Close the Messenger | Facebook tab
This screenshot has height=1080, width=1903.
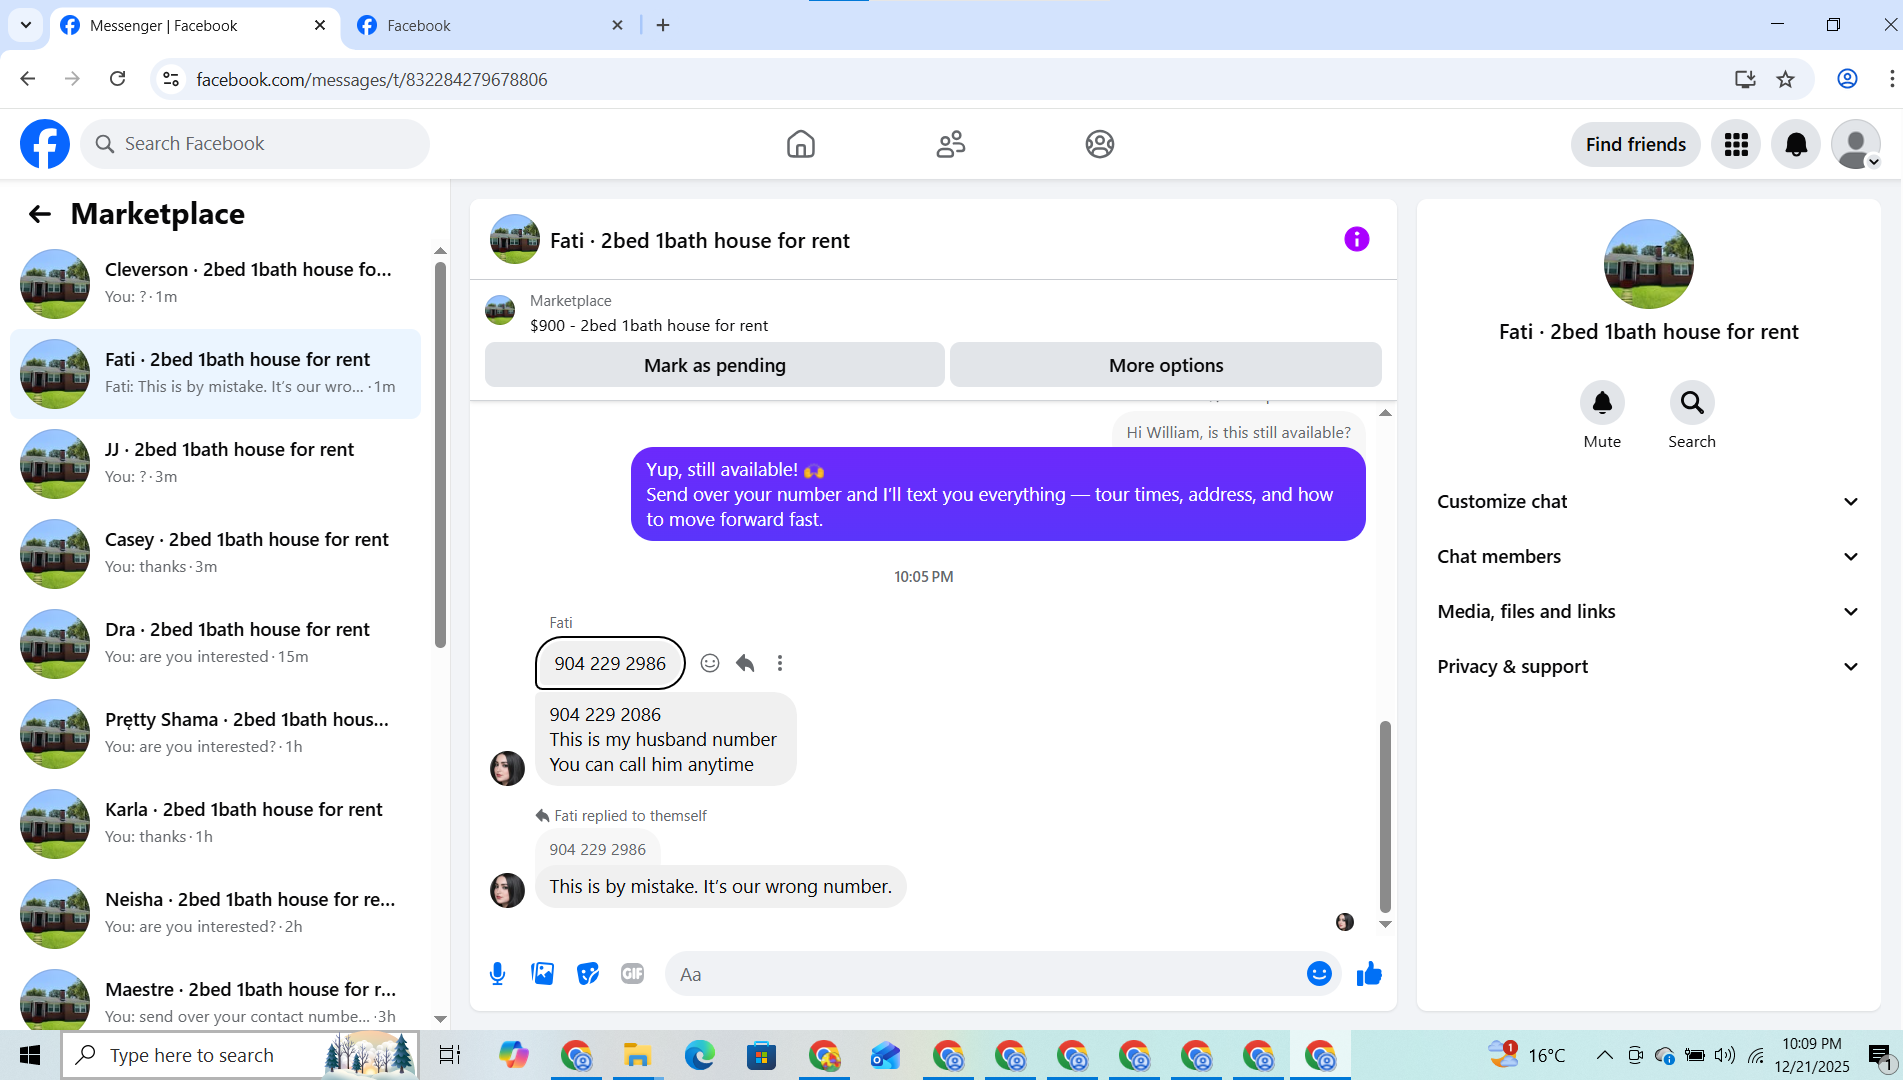click(320, 26)
